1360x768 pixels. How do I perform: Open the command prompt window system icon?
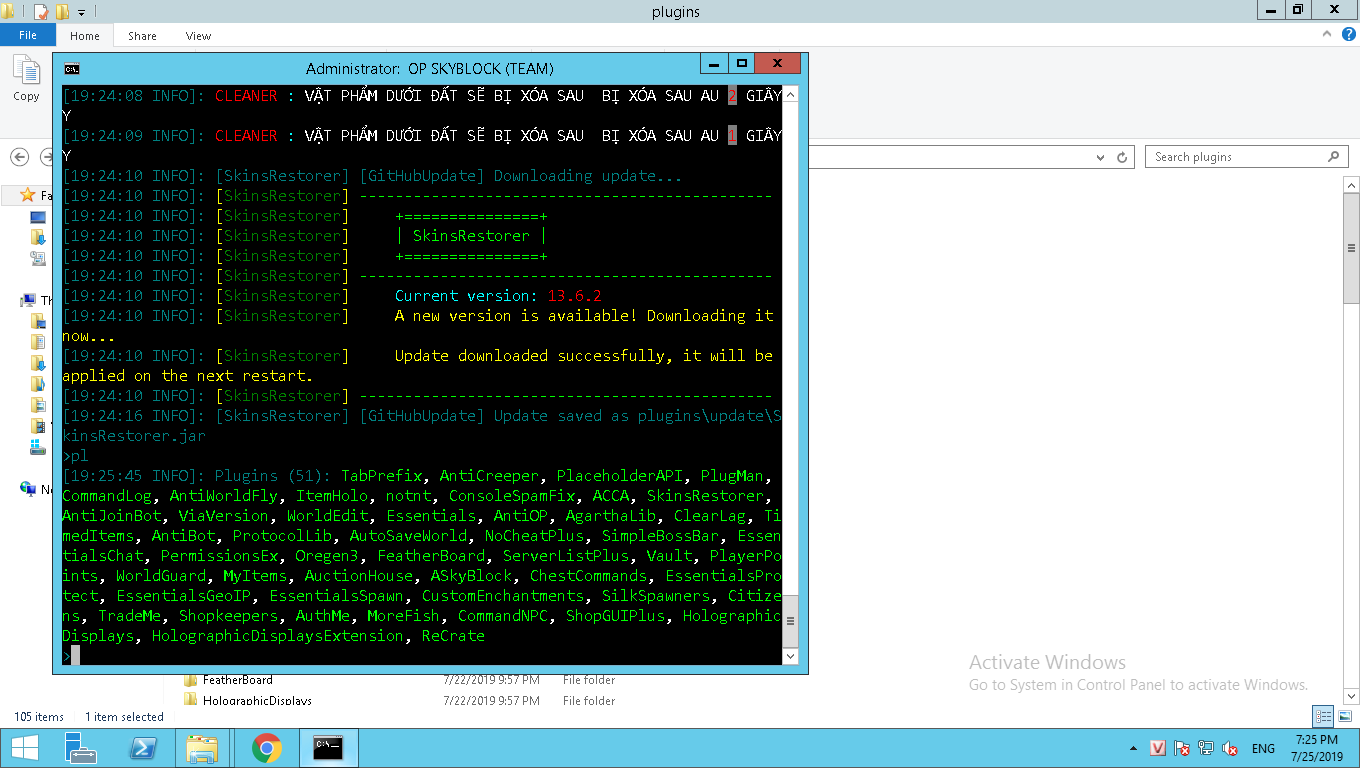coord(72,68)
